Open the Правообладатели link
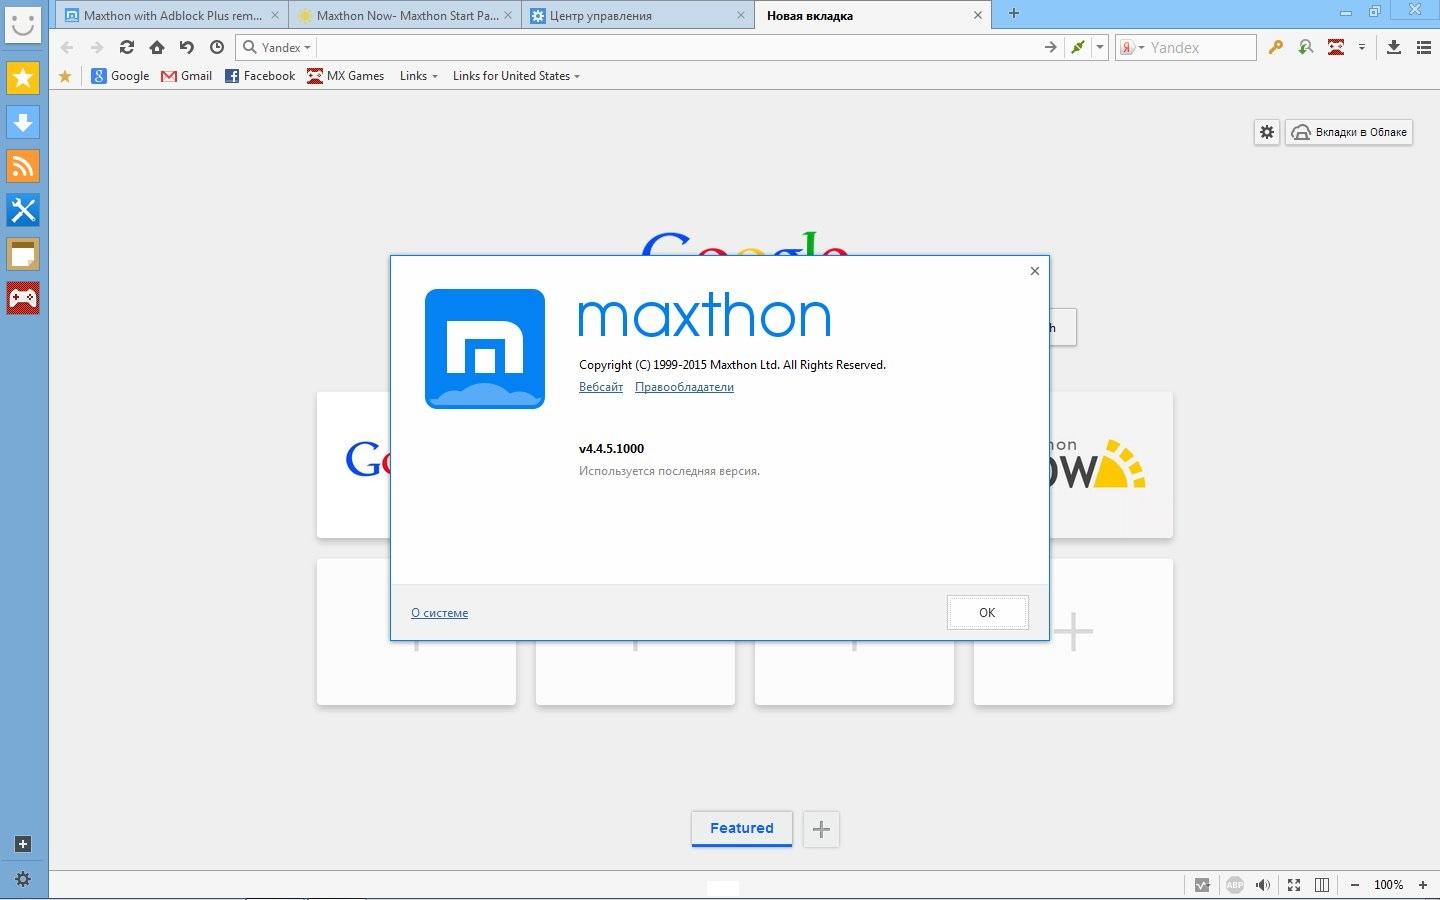Image resolution: width=1440 pixels, height=900 pixels. coord(684,387)
